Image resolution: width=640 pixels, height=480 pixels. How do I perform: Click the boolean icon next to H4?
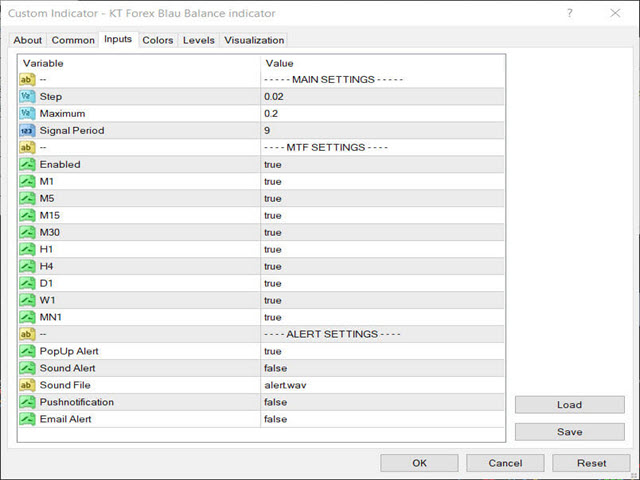(27, 266)
